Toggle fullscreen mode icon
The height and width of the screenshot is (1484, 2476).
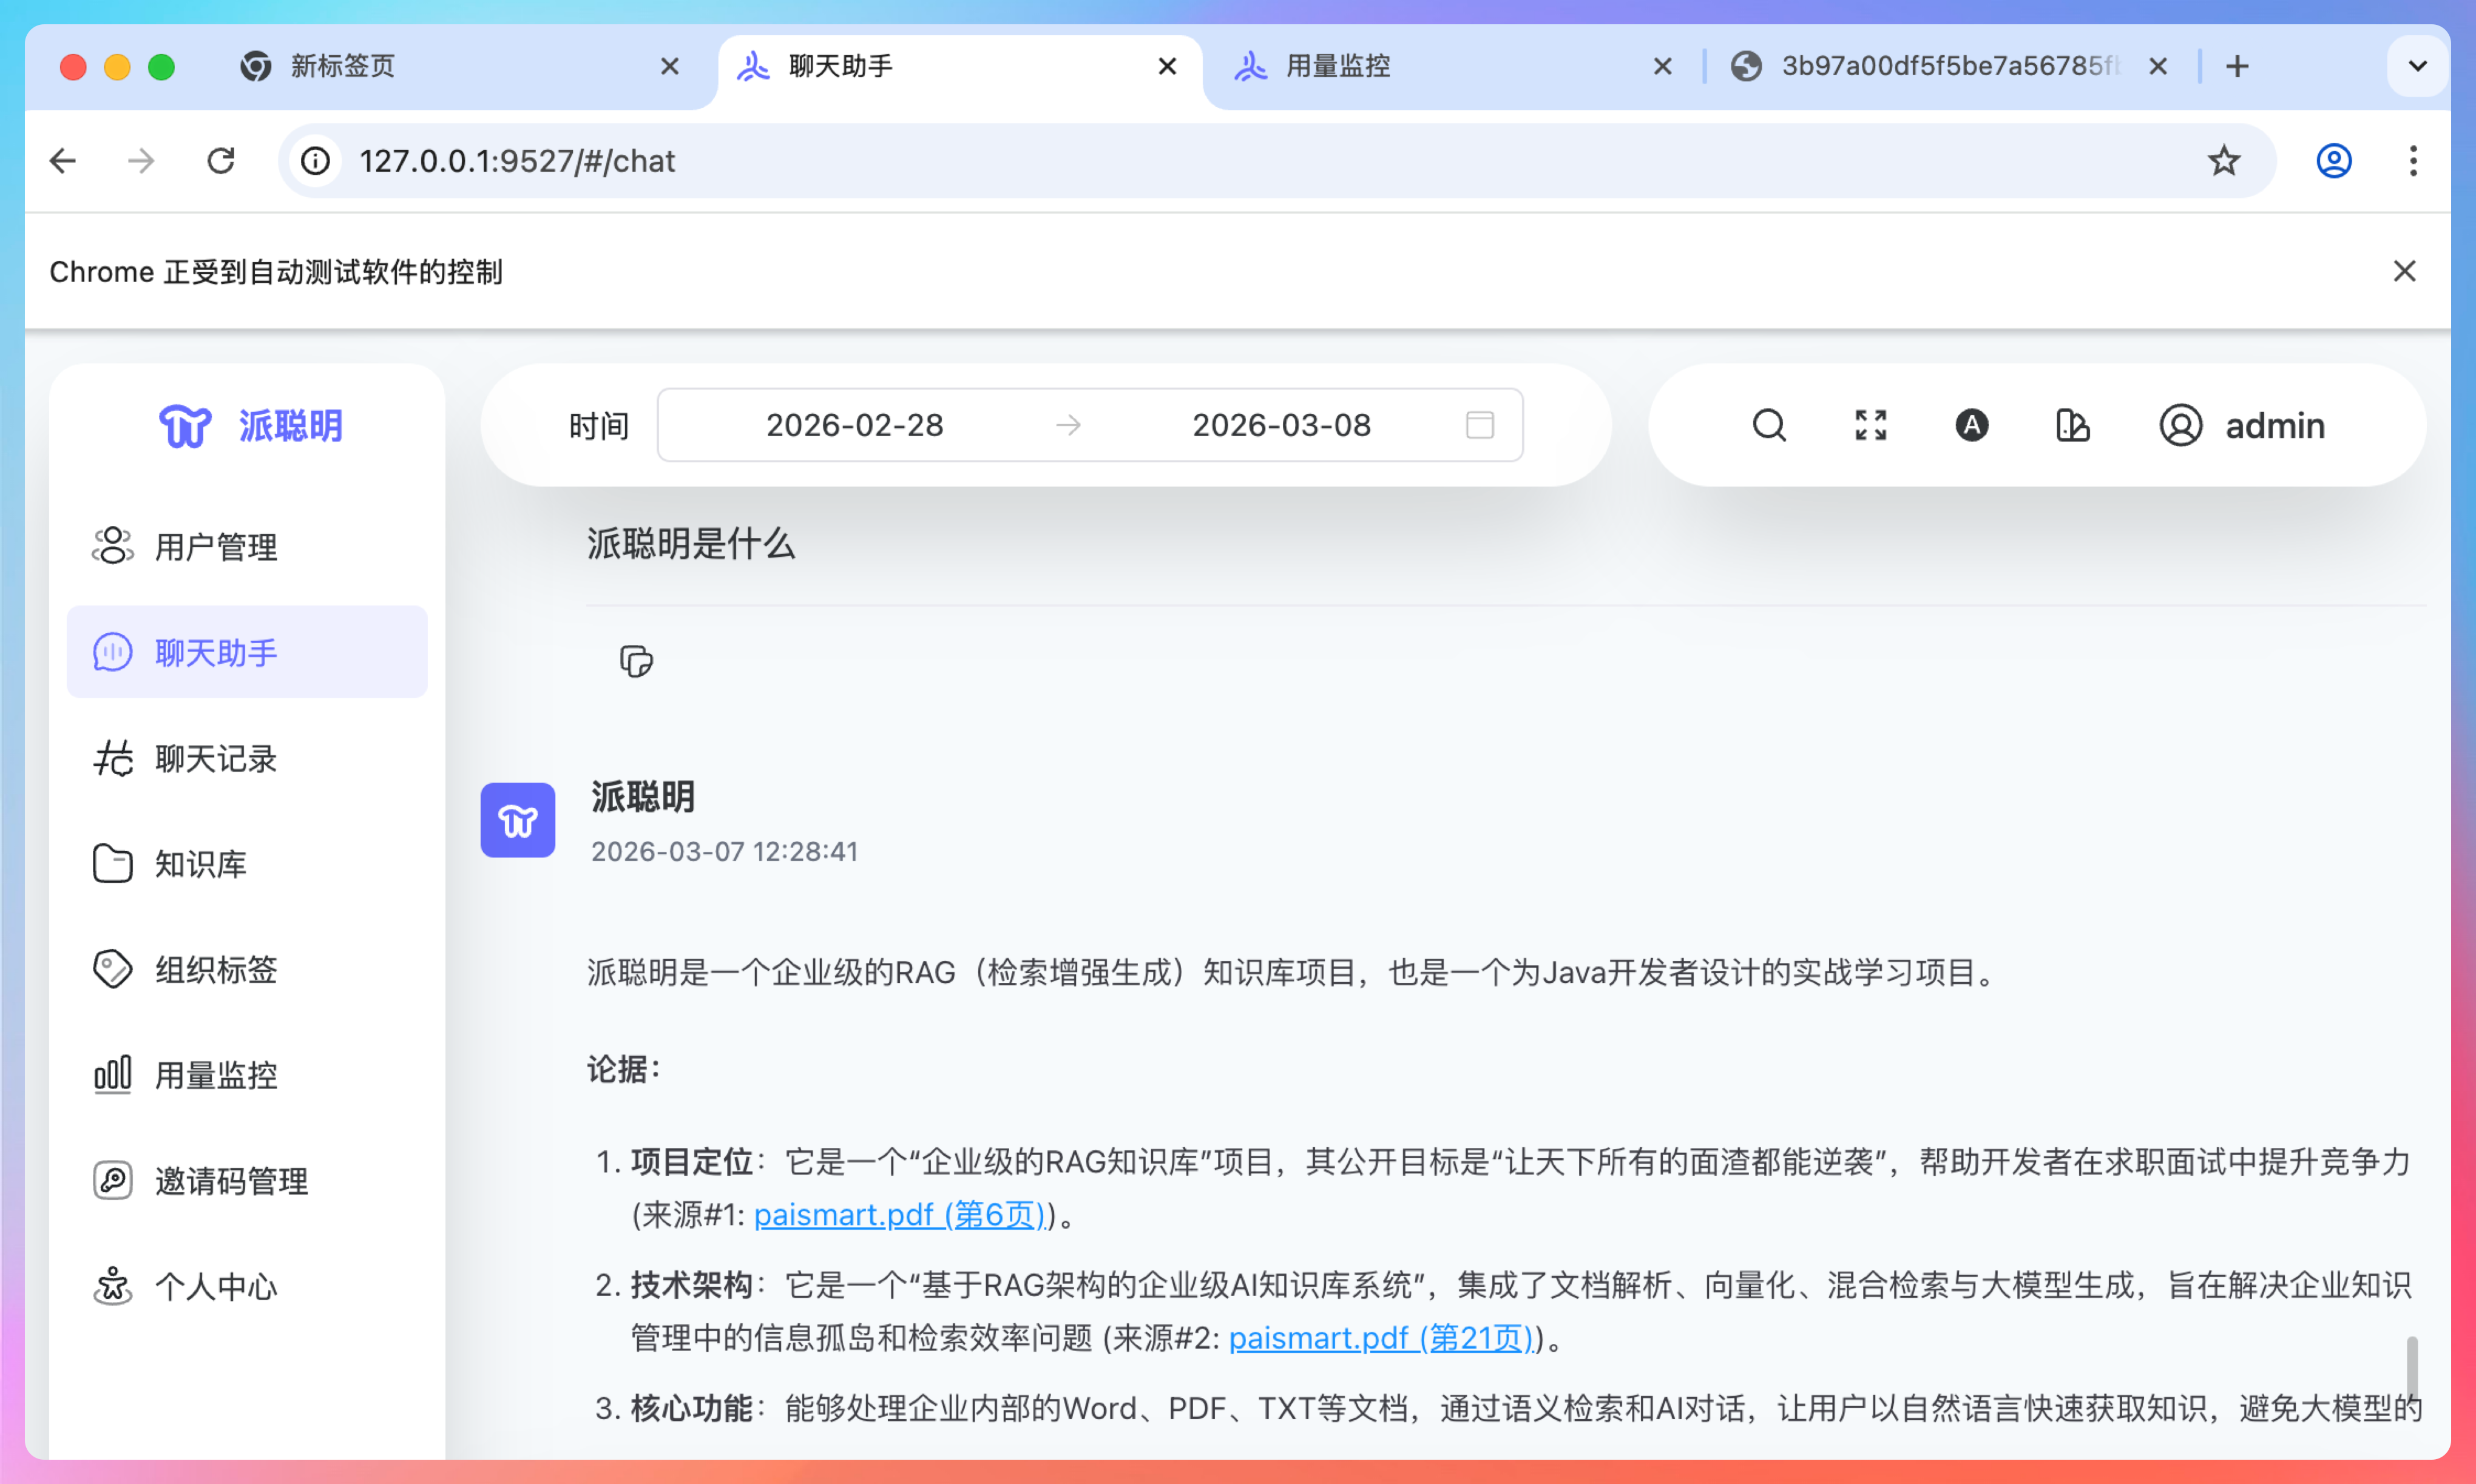pyautogui.click(x=1870, y=425)
